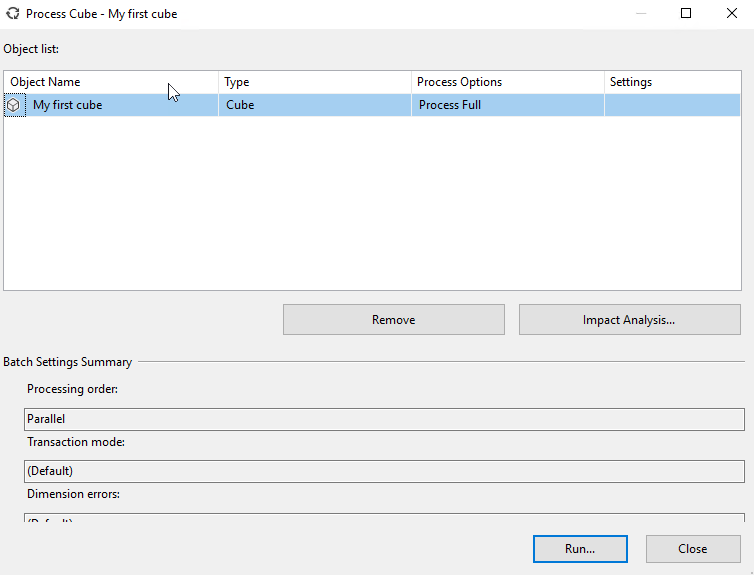
Task: Click the Parallel processing order field
Action: 384,419
